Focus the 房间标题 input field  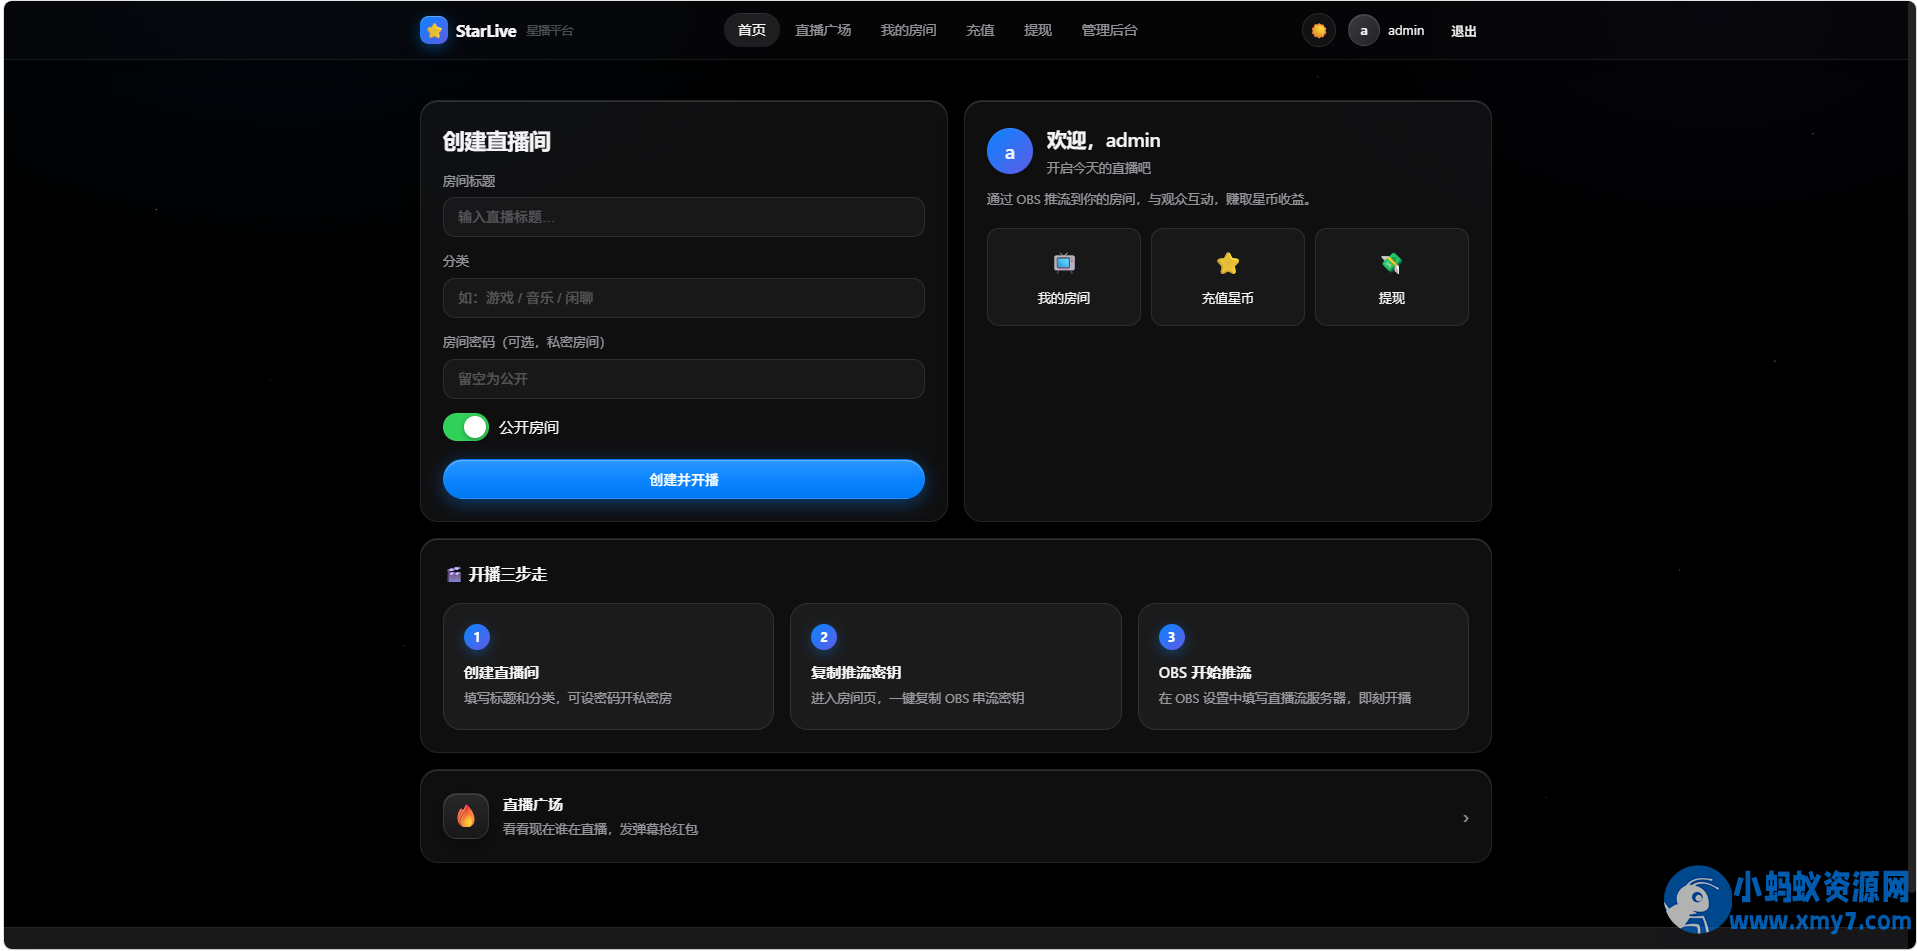[x=684, y=217]
